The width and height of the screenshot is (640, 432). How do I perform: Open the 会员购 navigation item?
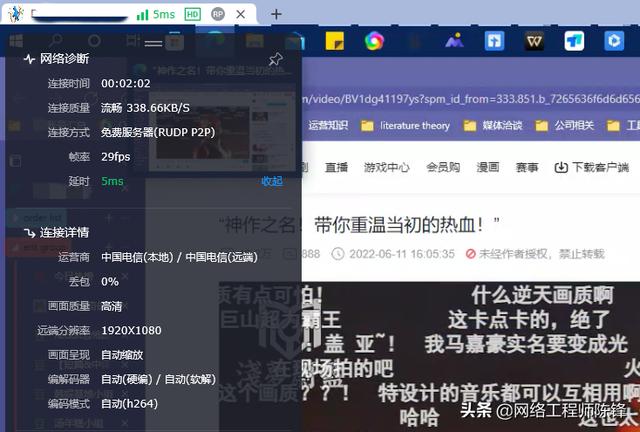[x=443, y=167]
